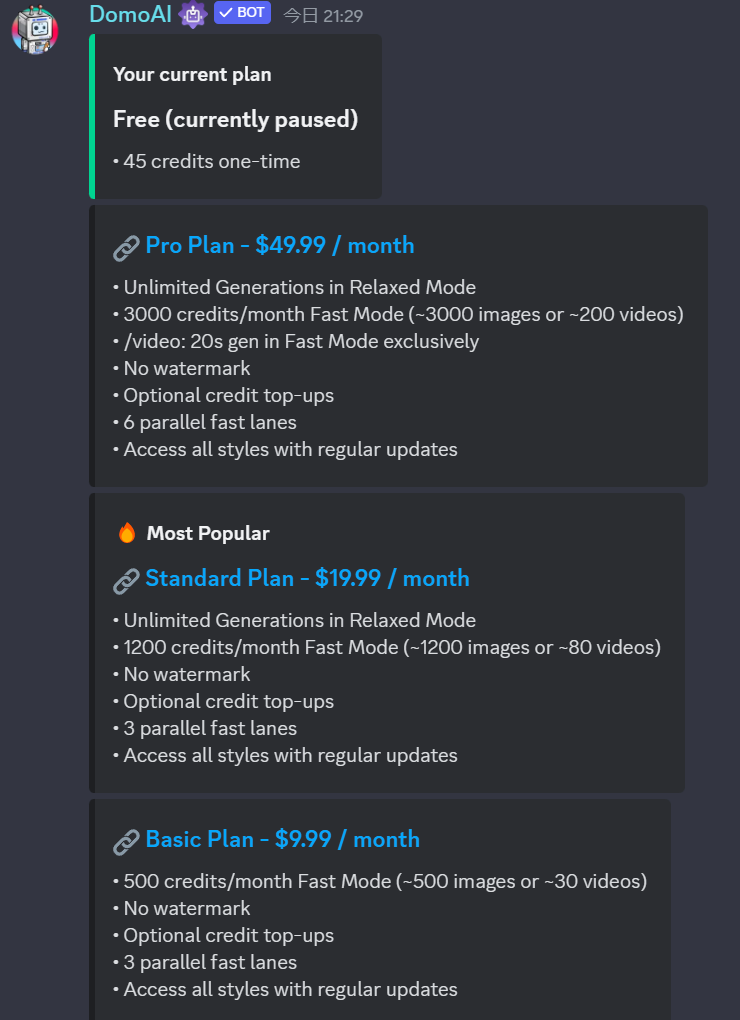Click the Your current plan heading
This screenshot has height=1020, width=740.
(x=192, y=75)
